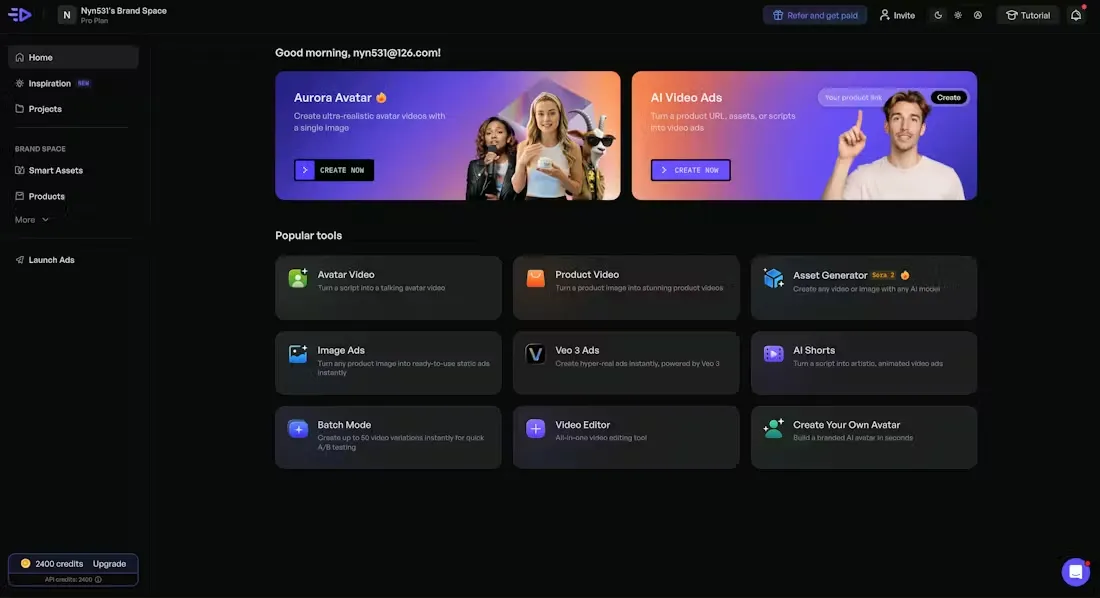Click Upgrade next to credits
The height and width of the screenshot is (598, 1100).
click(109, 564)
